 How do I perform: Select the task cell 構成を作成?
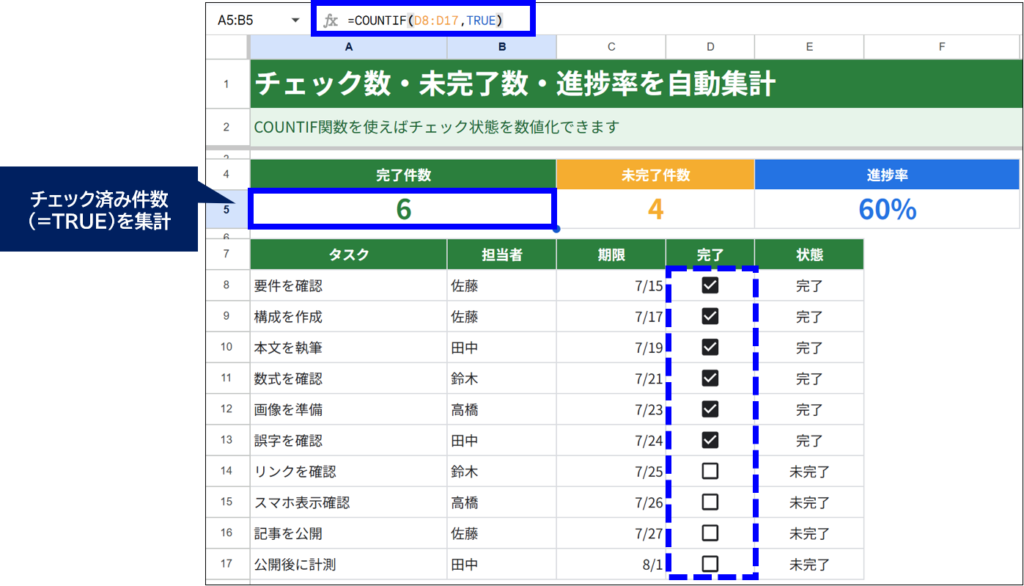pyautogui.click(x=349, y=316)
